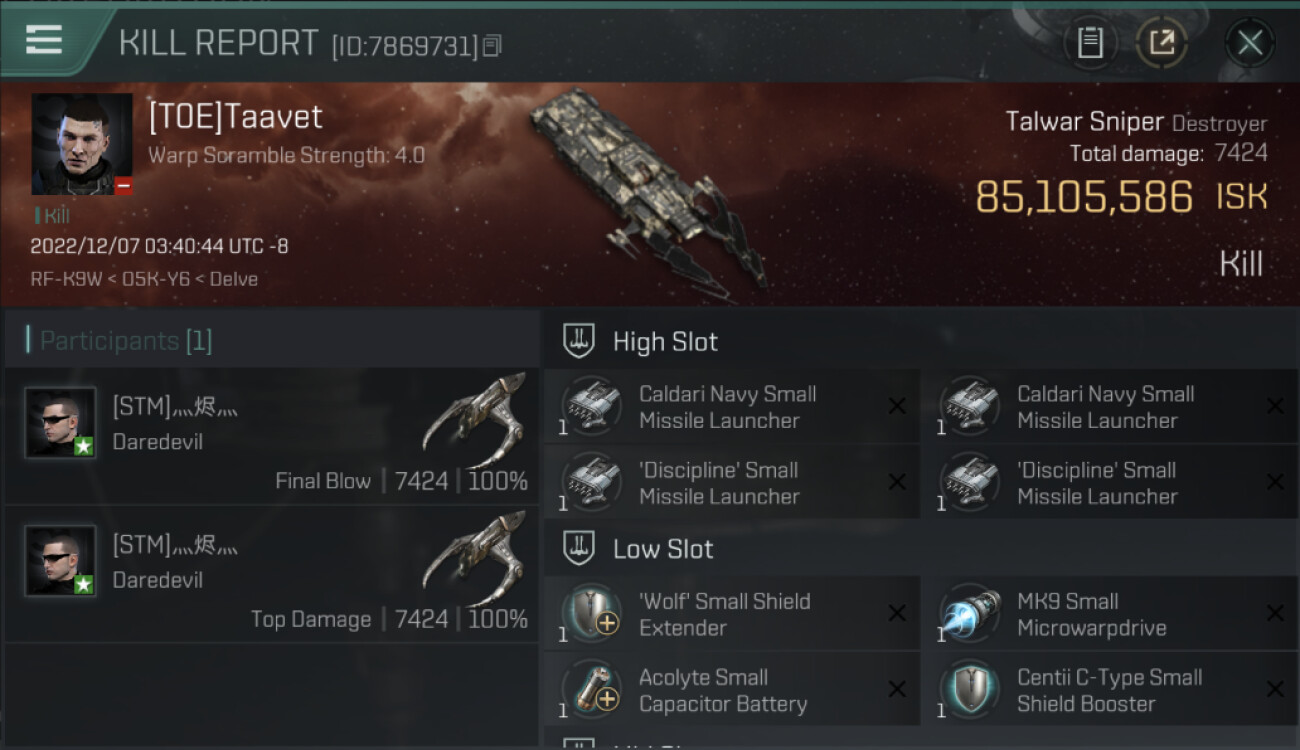Select the Acolyte Small Capacitor Battery icon

pos(591,688)
